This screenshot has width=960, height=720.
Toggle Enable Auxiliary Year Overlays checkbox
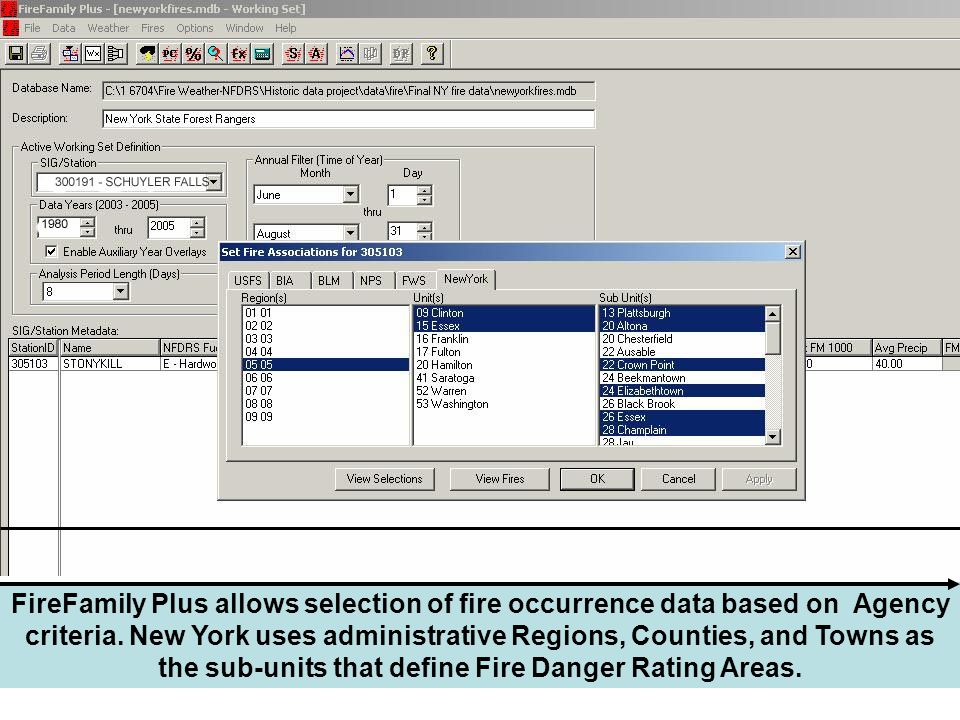[51, 252]
